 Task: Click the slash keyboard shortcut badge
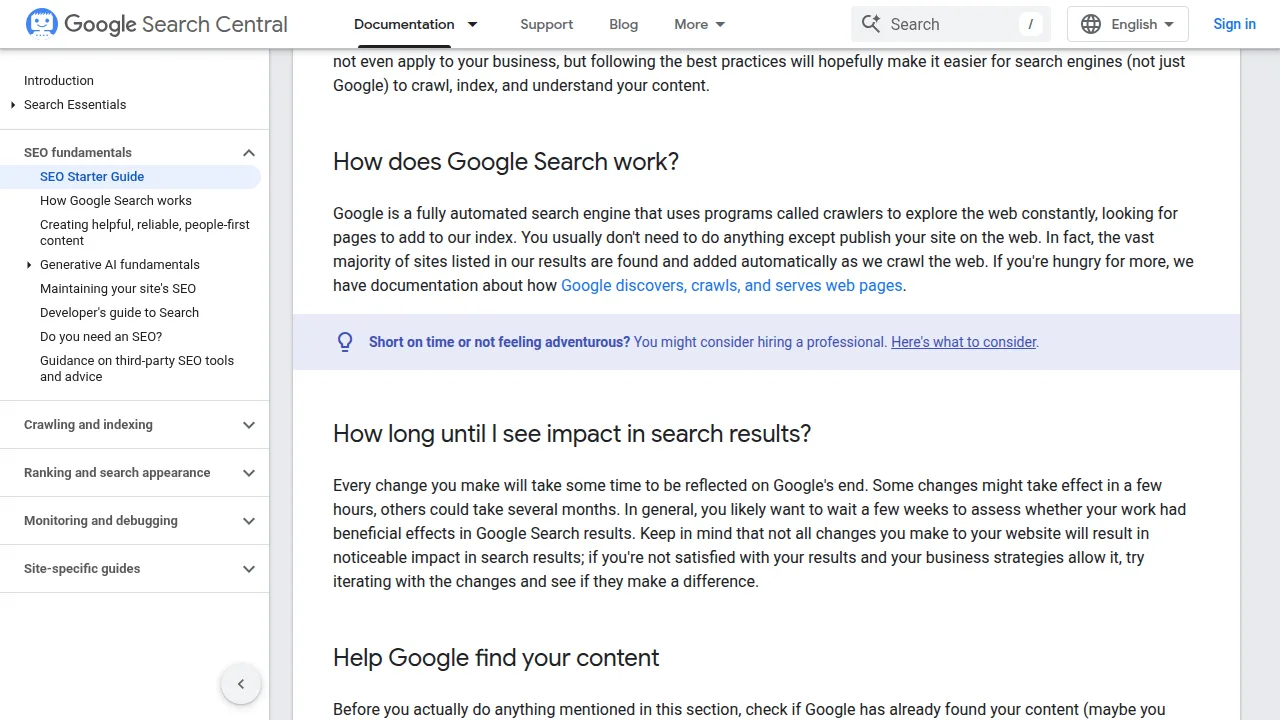click(x=1030, y=24)
